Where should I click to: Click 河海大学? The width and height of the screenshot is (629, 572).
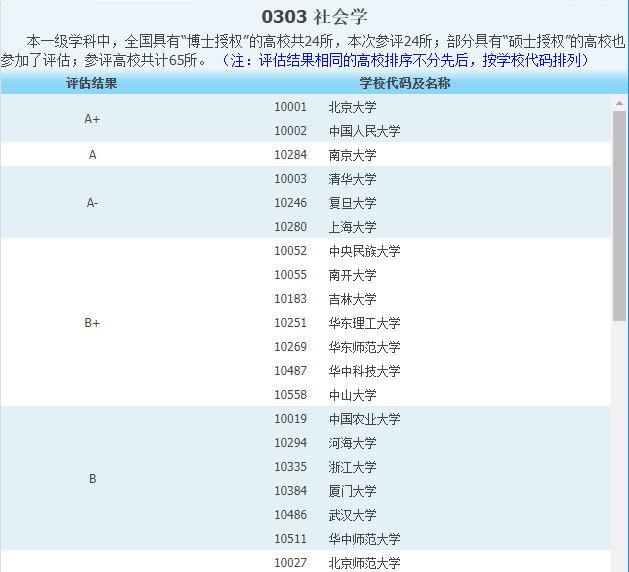(x=353, y=443)
